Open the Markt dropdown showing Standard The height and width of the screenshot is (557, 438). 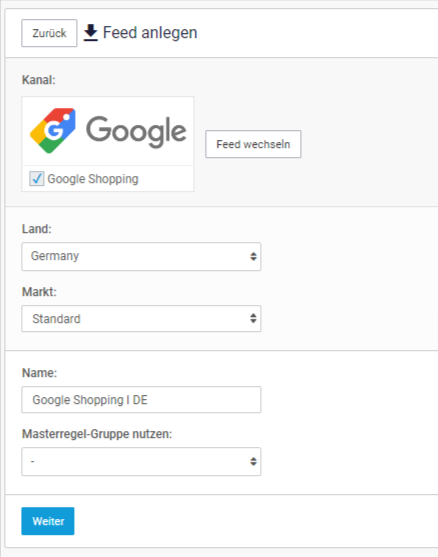141,318
